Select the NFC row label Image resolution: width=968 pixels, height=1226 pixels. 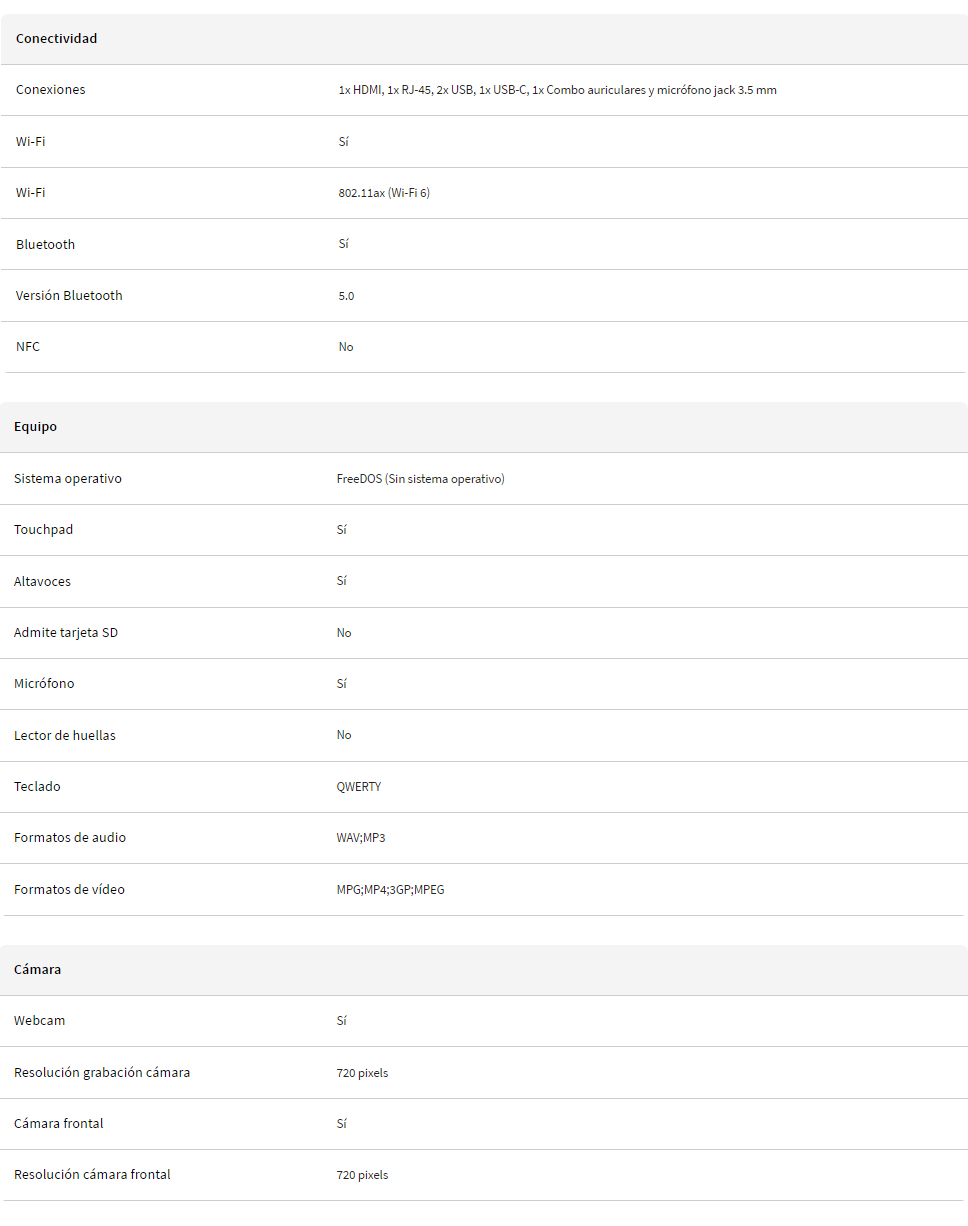[28, 347]
